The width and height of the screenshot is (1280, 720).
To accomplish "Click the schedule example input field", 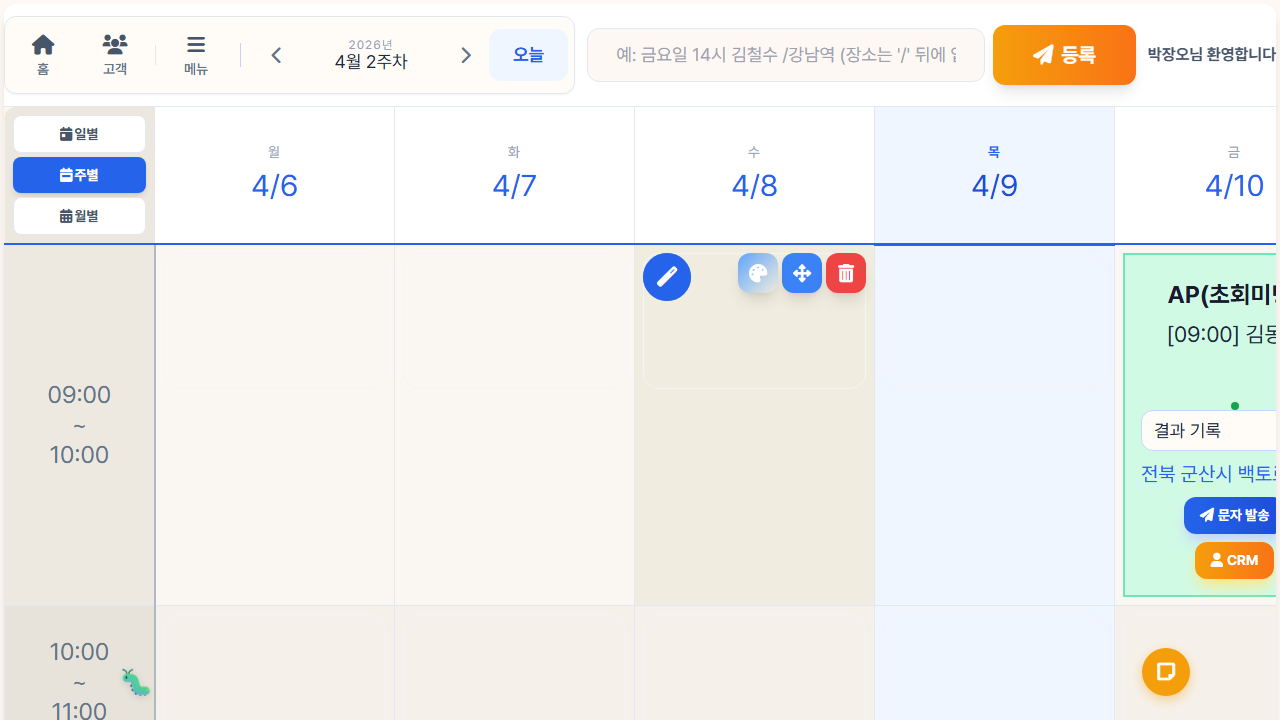I will pyautogui.click(x=786, y=55).
